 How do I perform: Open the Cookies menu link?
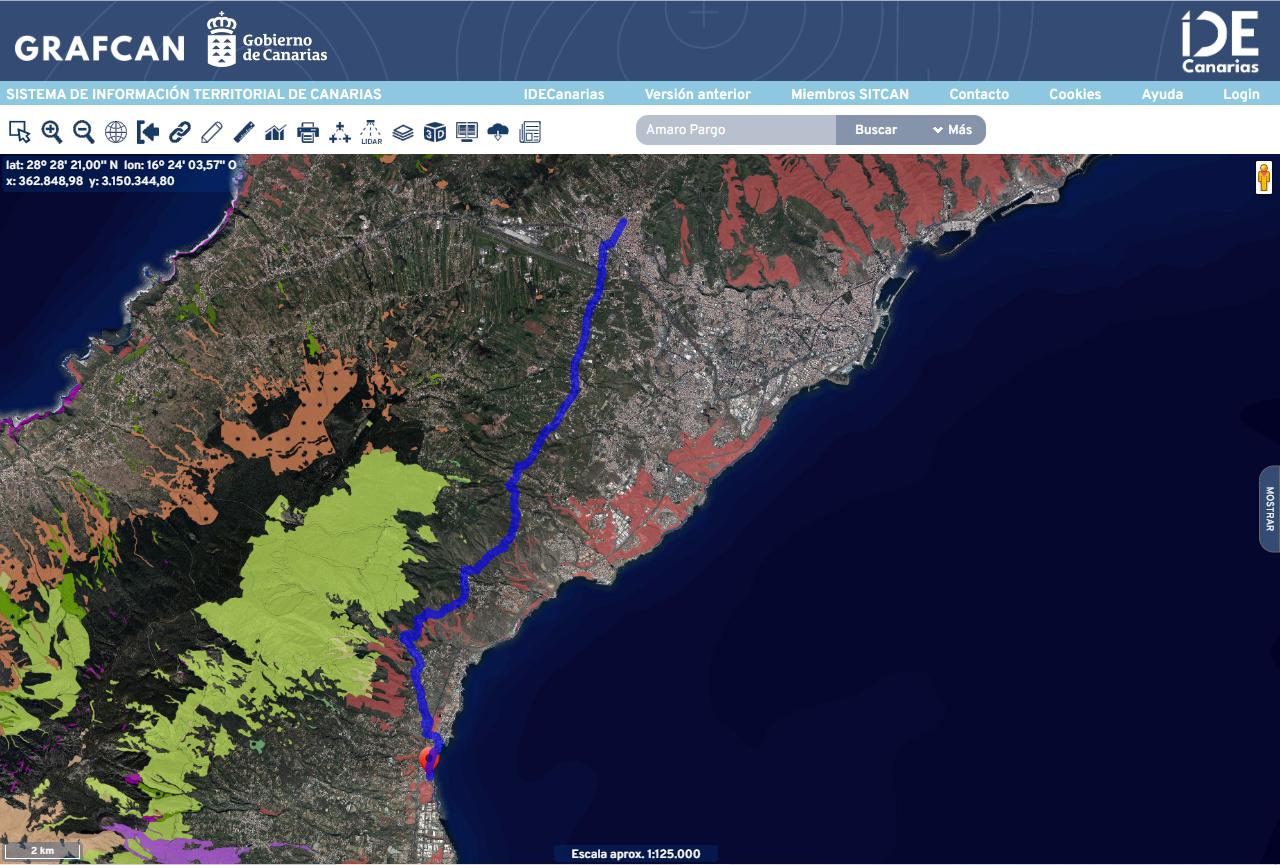1075,94
